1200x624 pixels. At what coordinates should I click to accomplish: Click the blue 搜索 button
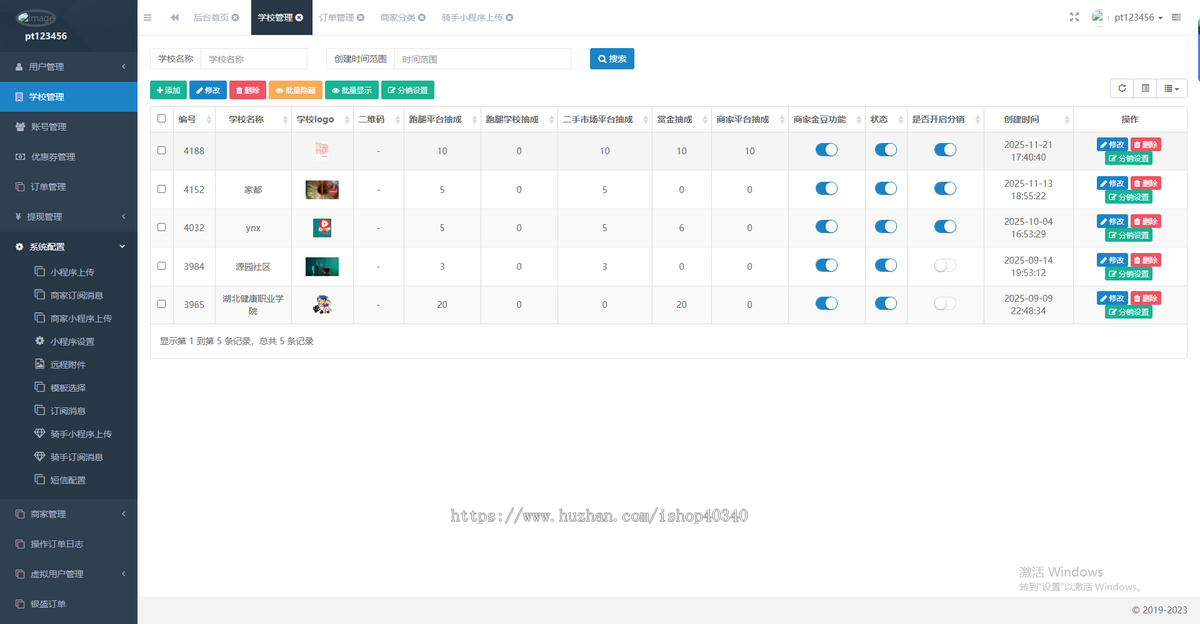tap(612, 59)
